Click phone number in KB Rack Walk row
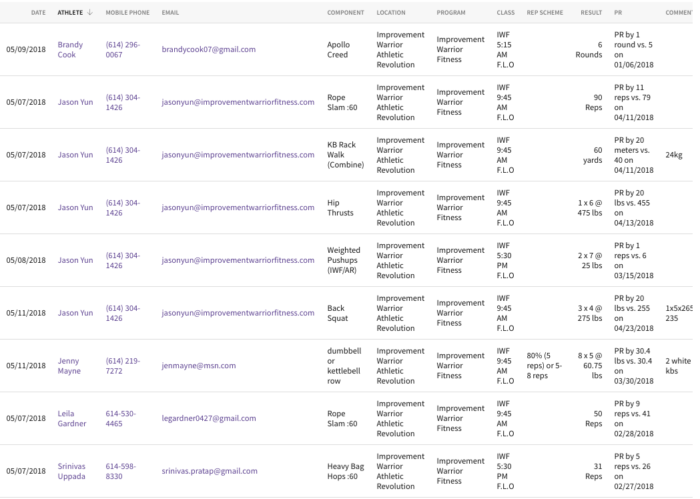This screenshot has height=499, width=700. tap(123, 155)
